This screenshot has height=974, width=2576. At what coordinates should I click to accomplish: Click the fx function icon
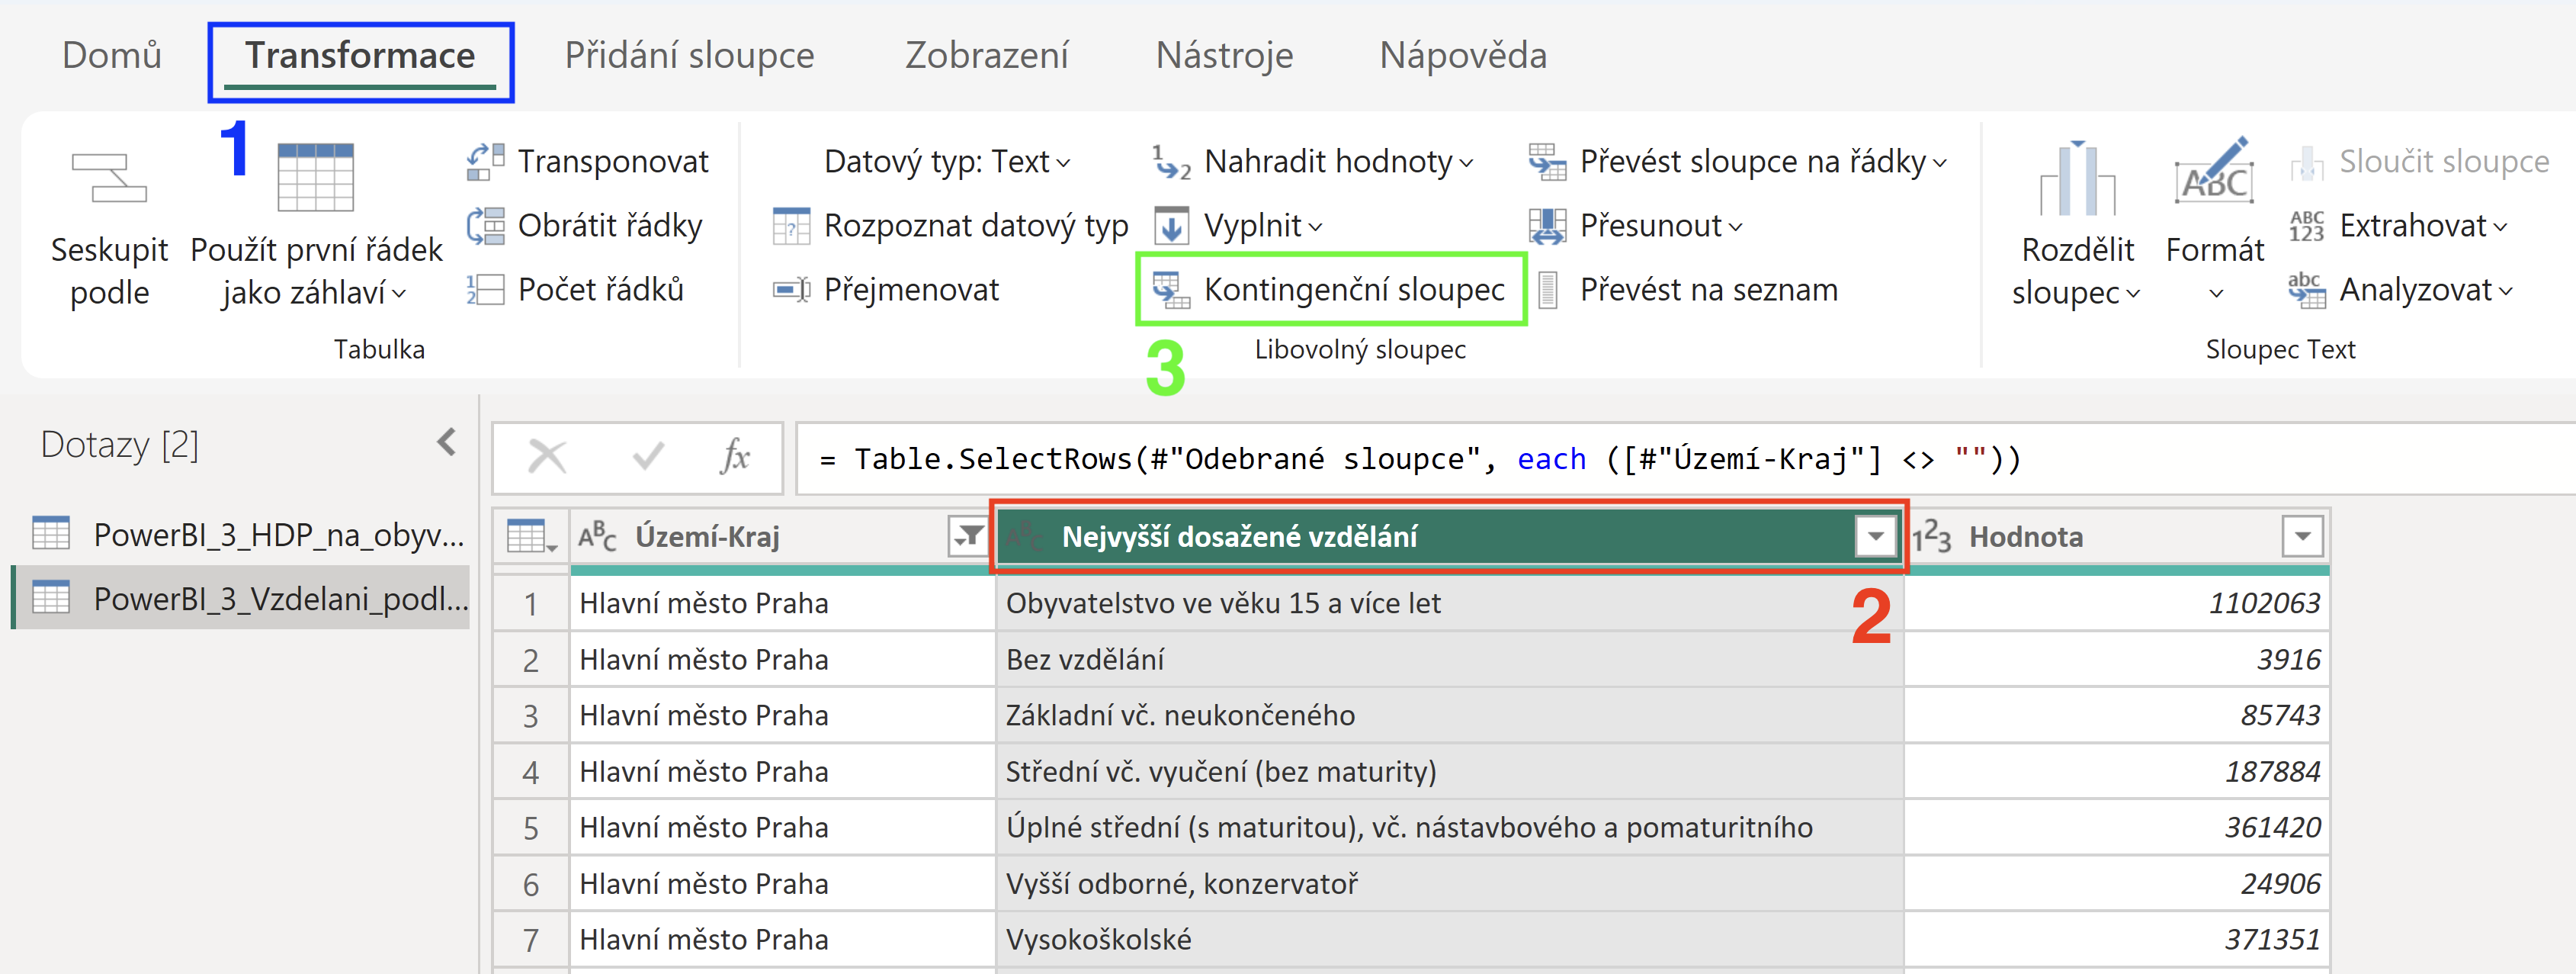735,457
